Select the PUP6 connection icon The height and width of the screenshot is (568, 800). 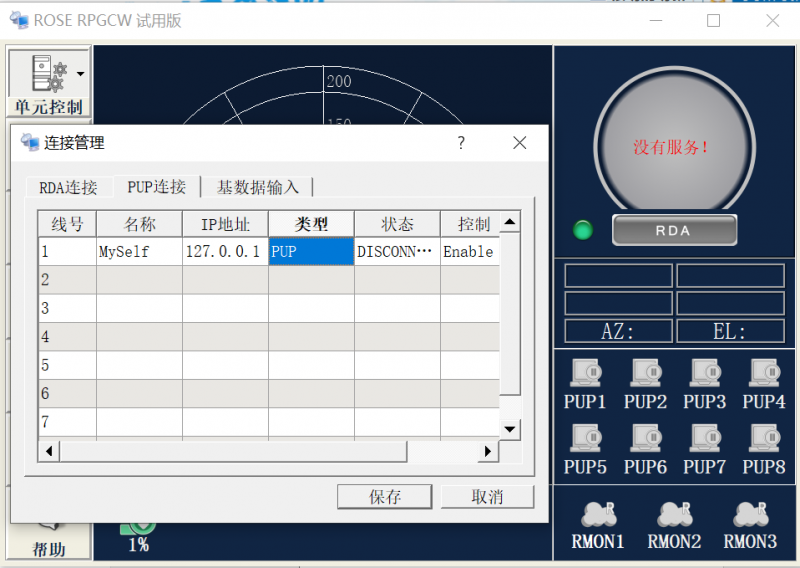[645, 438]
